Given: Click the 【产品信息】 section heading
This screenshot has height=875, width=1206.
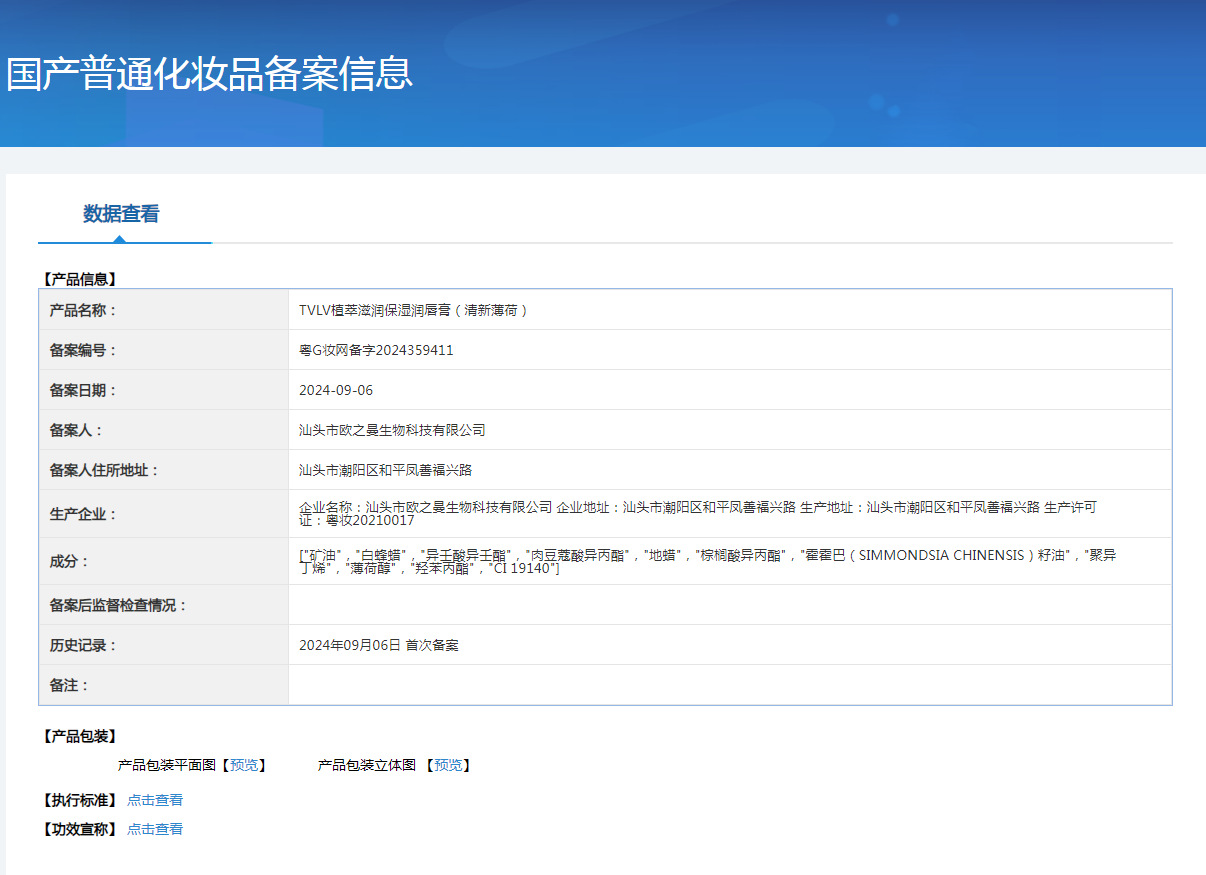Looking at the screenshot, I should point(80,279).
